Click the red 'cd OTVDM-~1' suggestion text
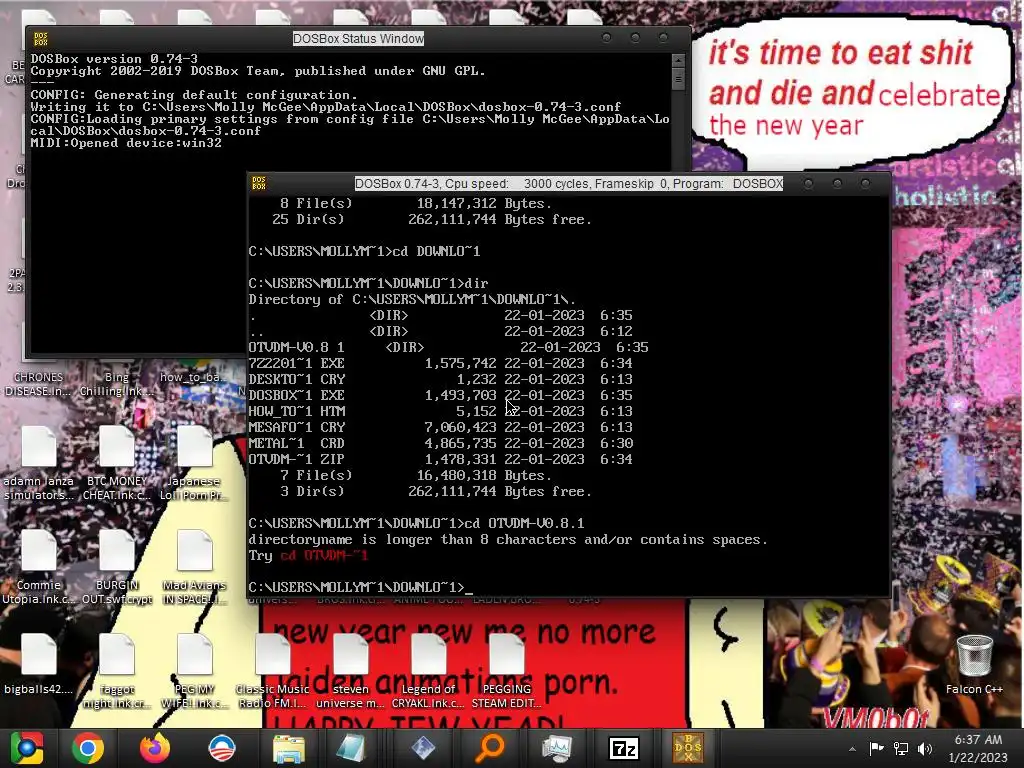This screenshot has width=1024, height=768. tap(324, 556)
